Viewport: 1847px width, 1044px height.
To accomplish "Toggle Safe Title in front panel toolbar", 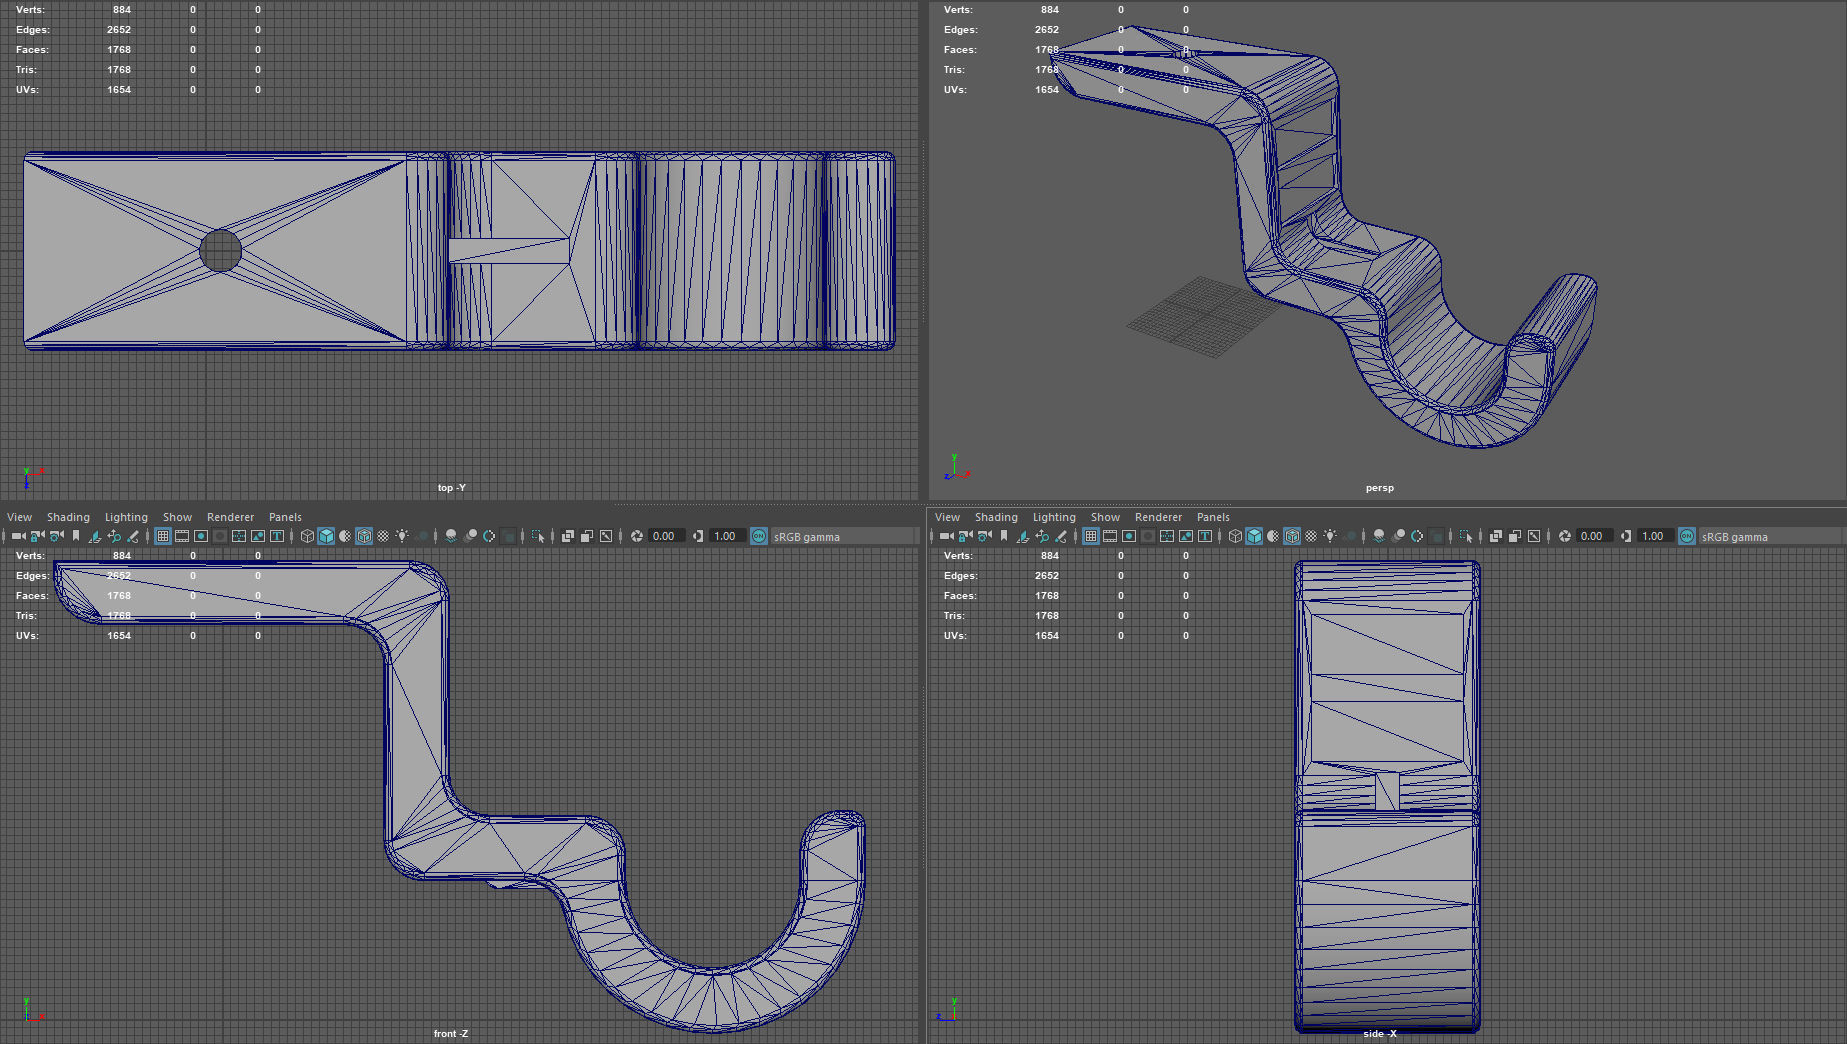I will (x=277, y=536).
